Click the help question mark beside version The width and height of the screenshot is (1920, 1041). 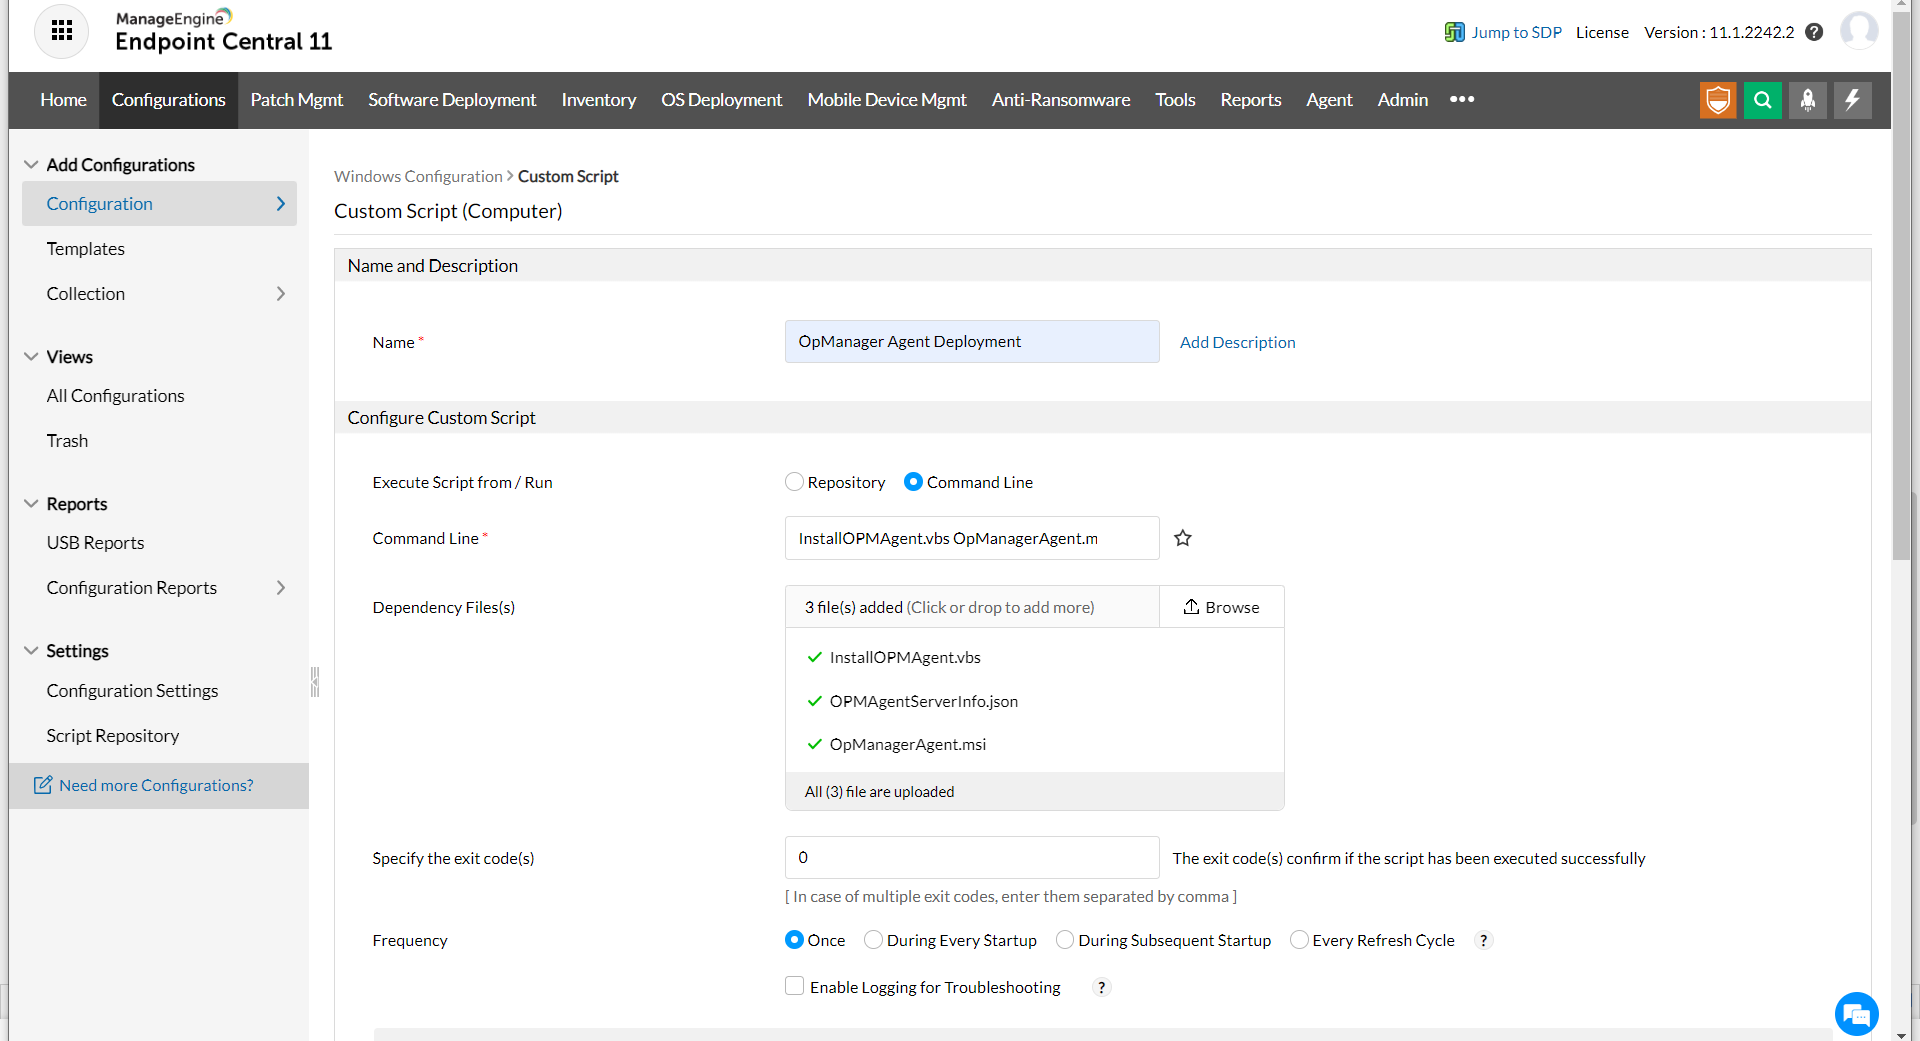click(1814, 32)
